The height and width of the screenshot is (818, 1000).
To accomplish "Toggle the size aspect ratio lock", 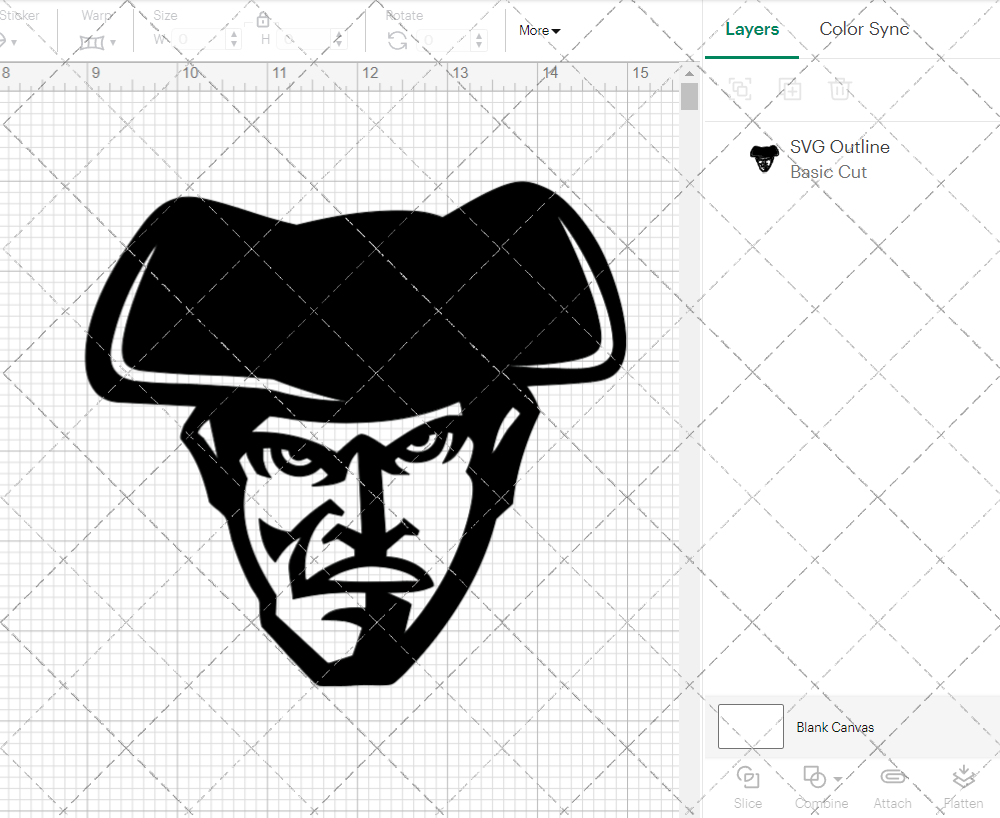I will tap(263, 19).
